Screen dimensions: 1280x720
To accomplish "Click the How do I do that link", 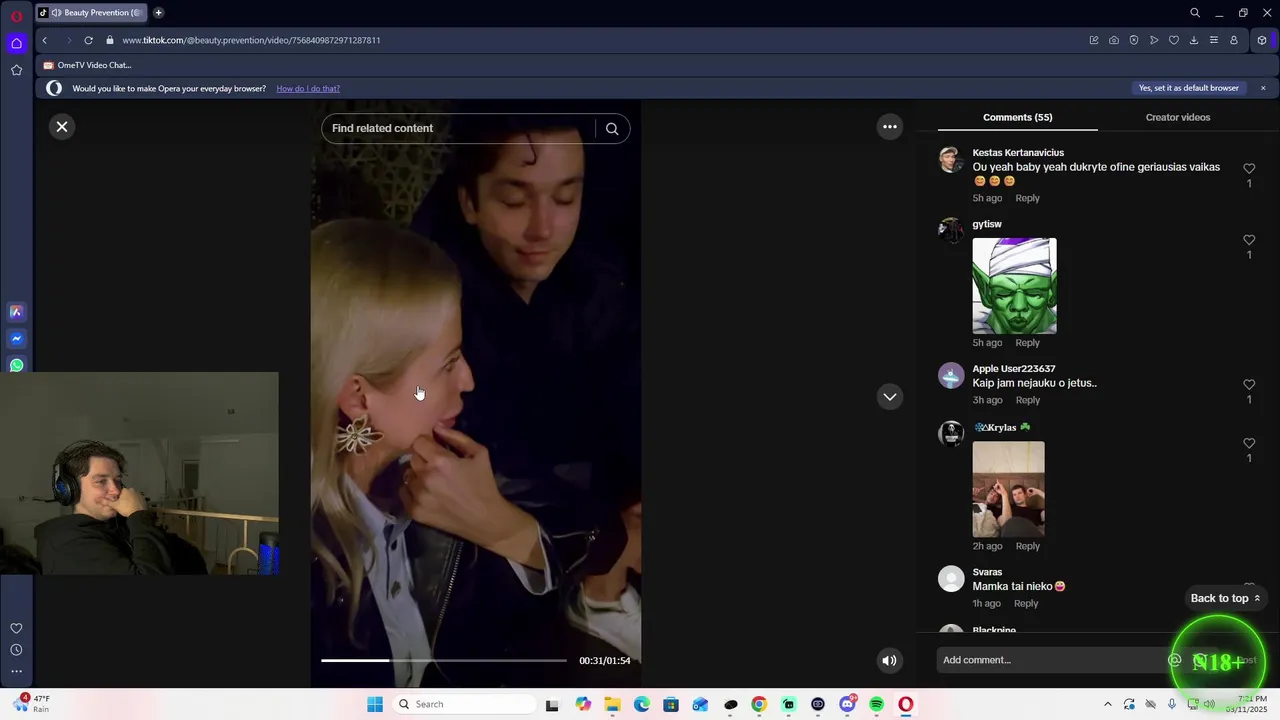I will pos(308,88).
